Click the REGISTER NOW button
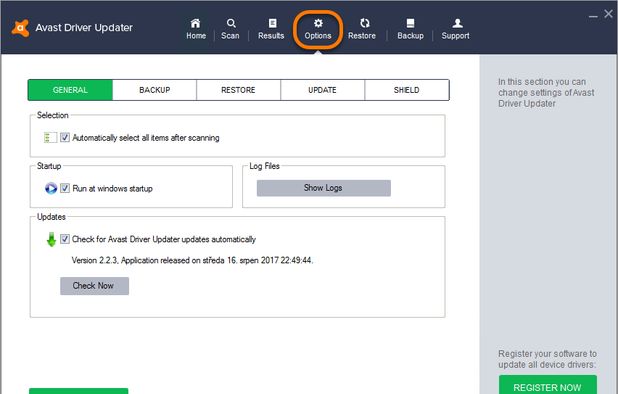The width and height of the screenshot is (618, 394). pyautogui.click(x=548, y=385)
